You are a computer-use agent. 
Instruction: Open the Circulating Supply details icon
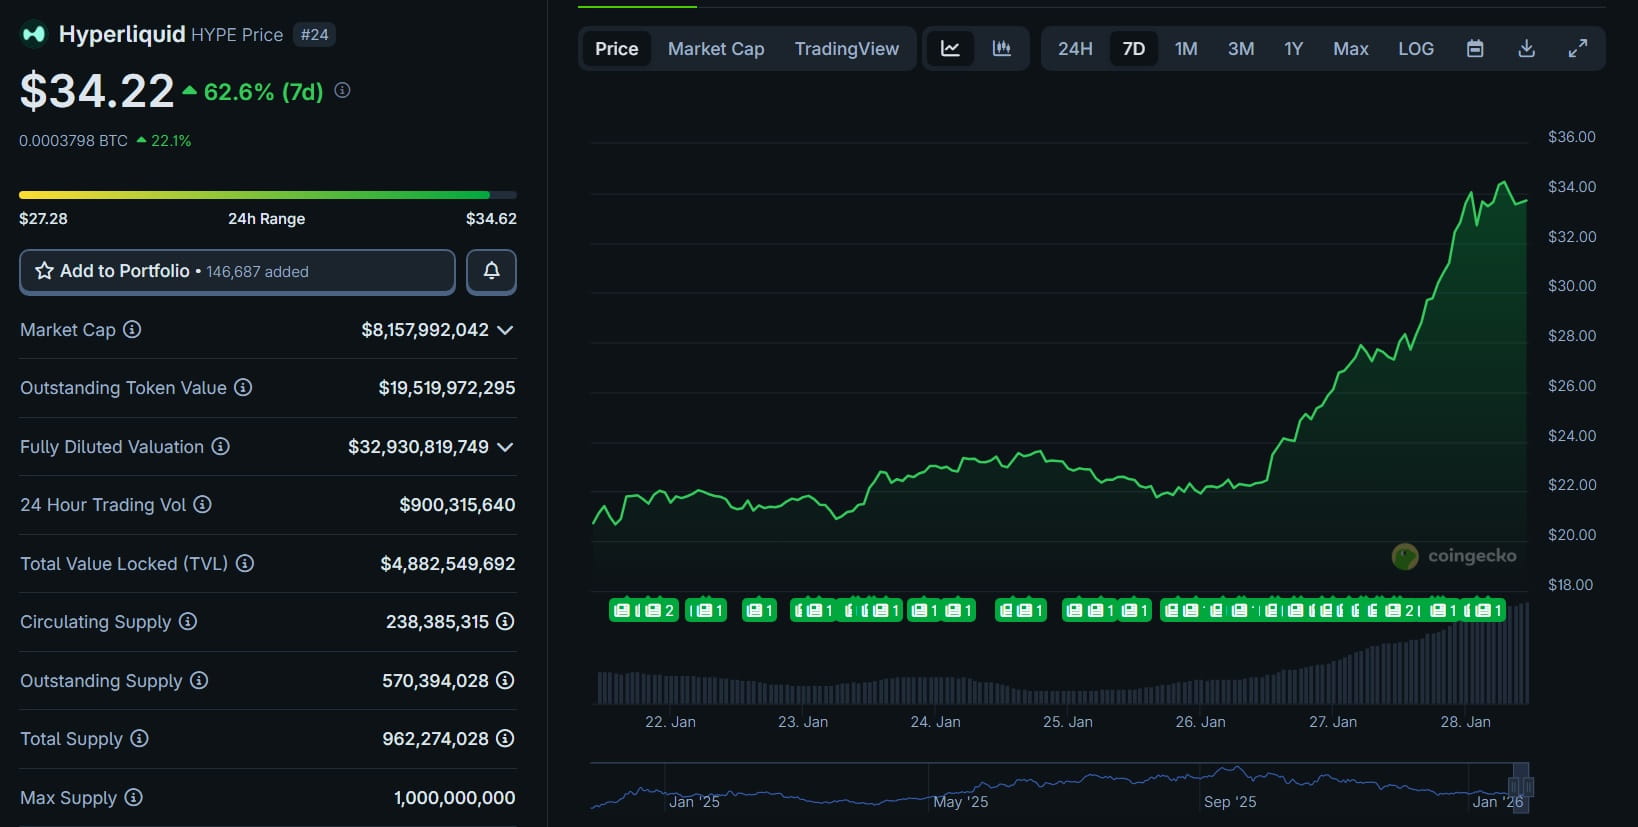click(x=505, y=621)
